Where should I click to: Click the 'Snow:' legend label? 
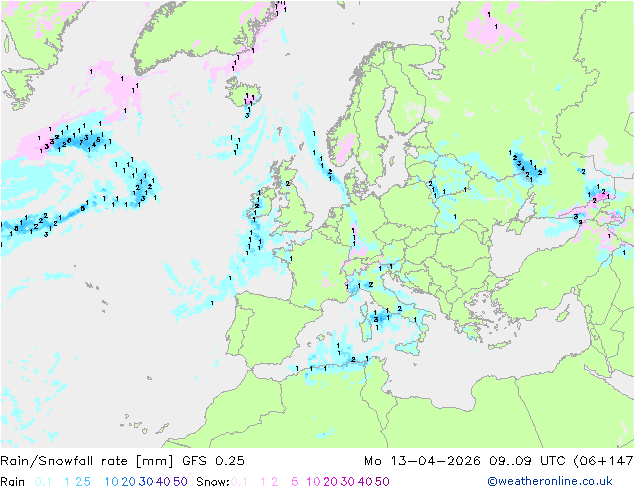coord(213,482)
